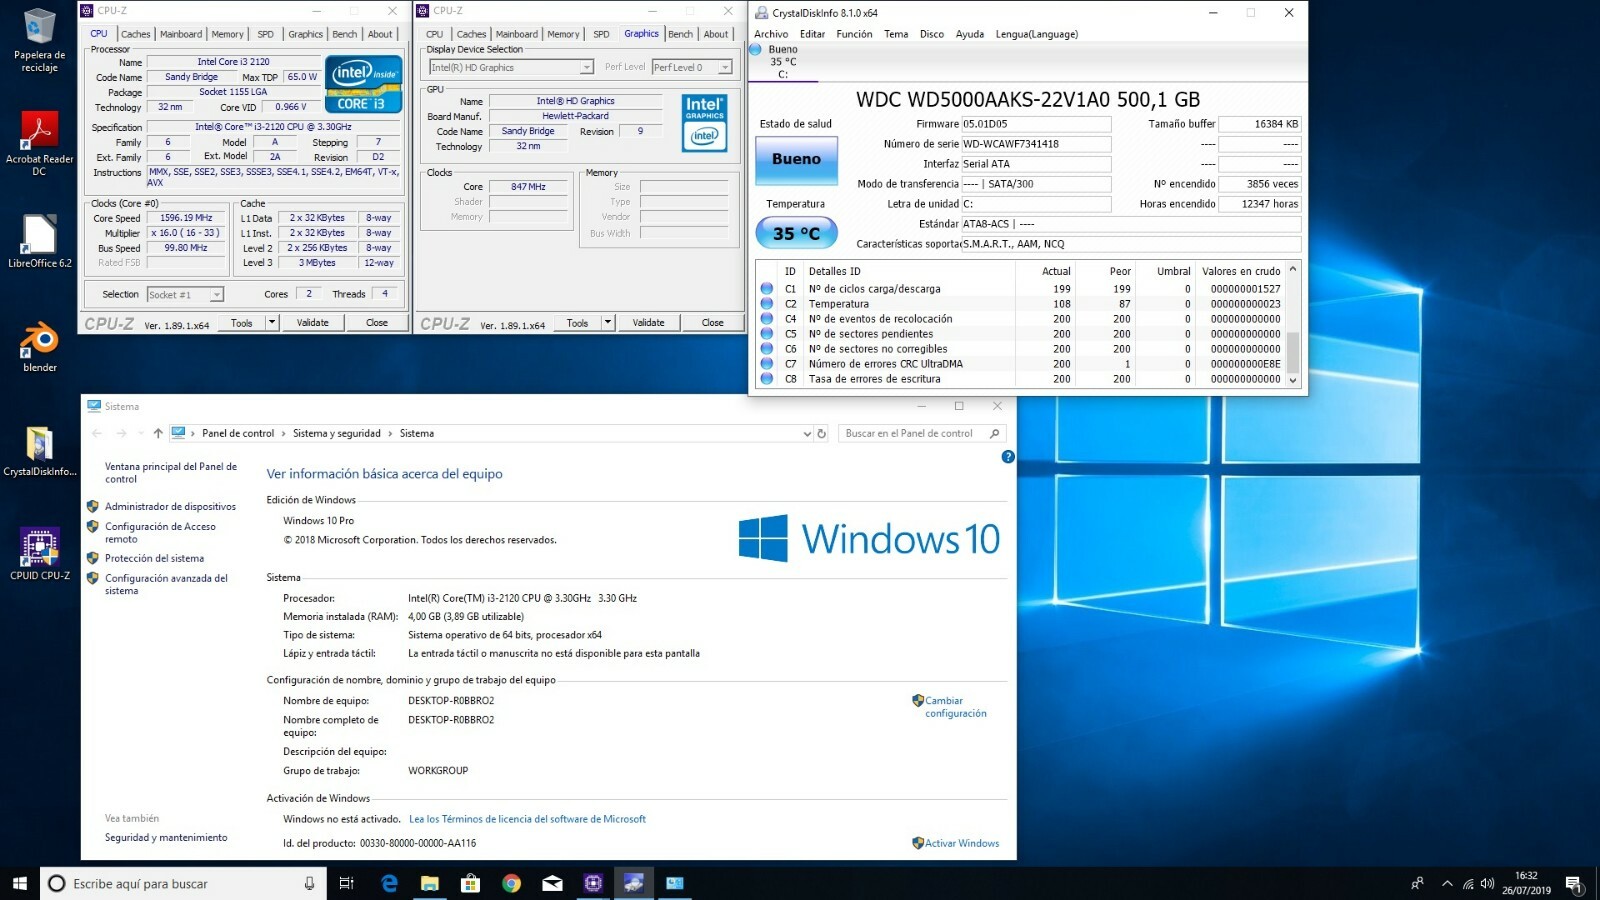Open Configuración avanzada del sistema link

point(166,585)
